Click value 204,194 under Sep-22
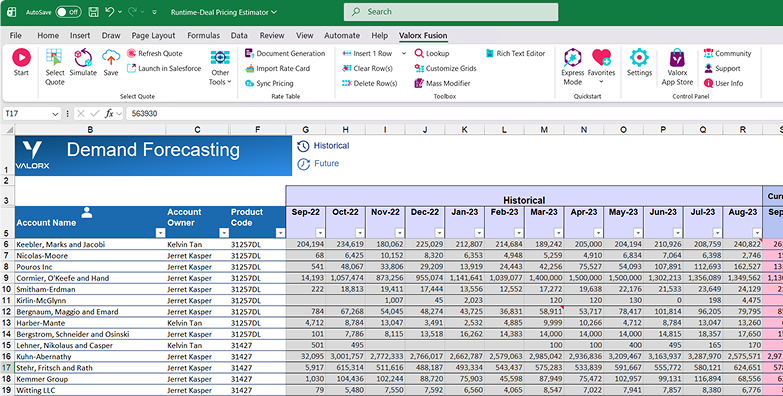783x396 pixels. point(306,244)
